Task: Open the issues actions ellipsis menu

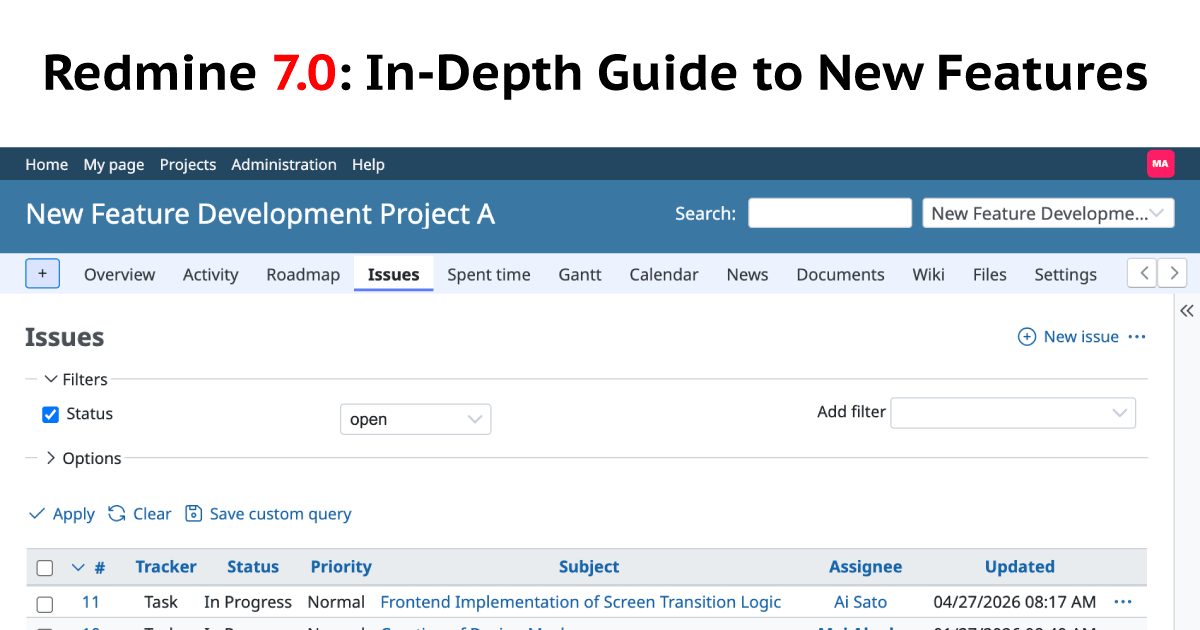Action: (x=1137, y=337)
